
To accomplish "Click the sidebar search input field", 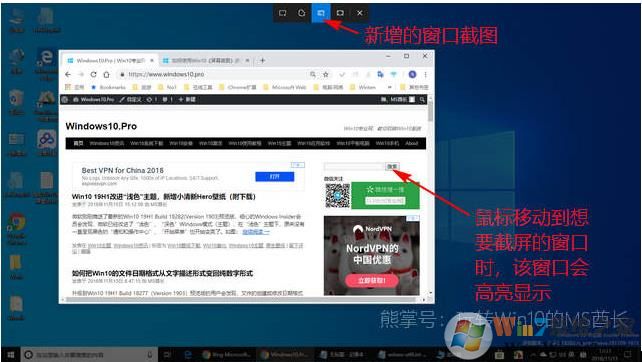I will [354, 166].
